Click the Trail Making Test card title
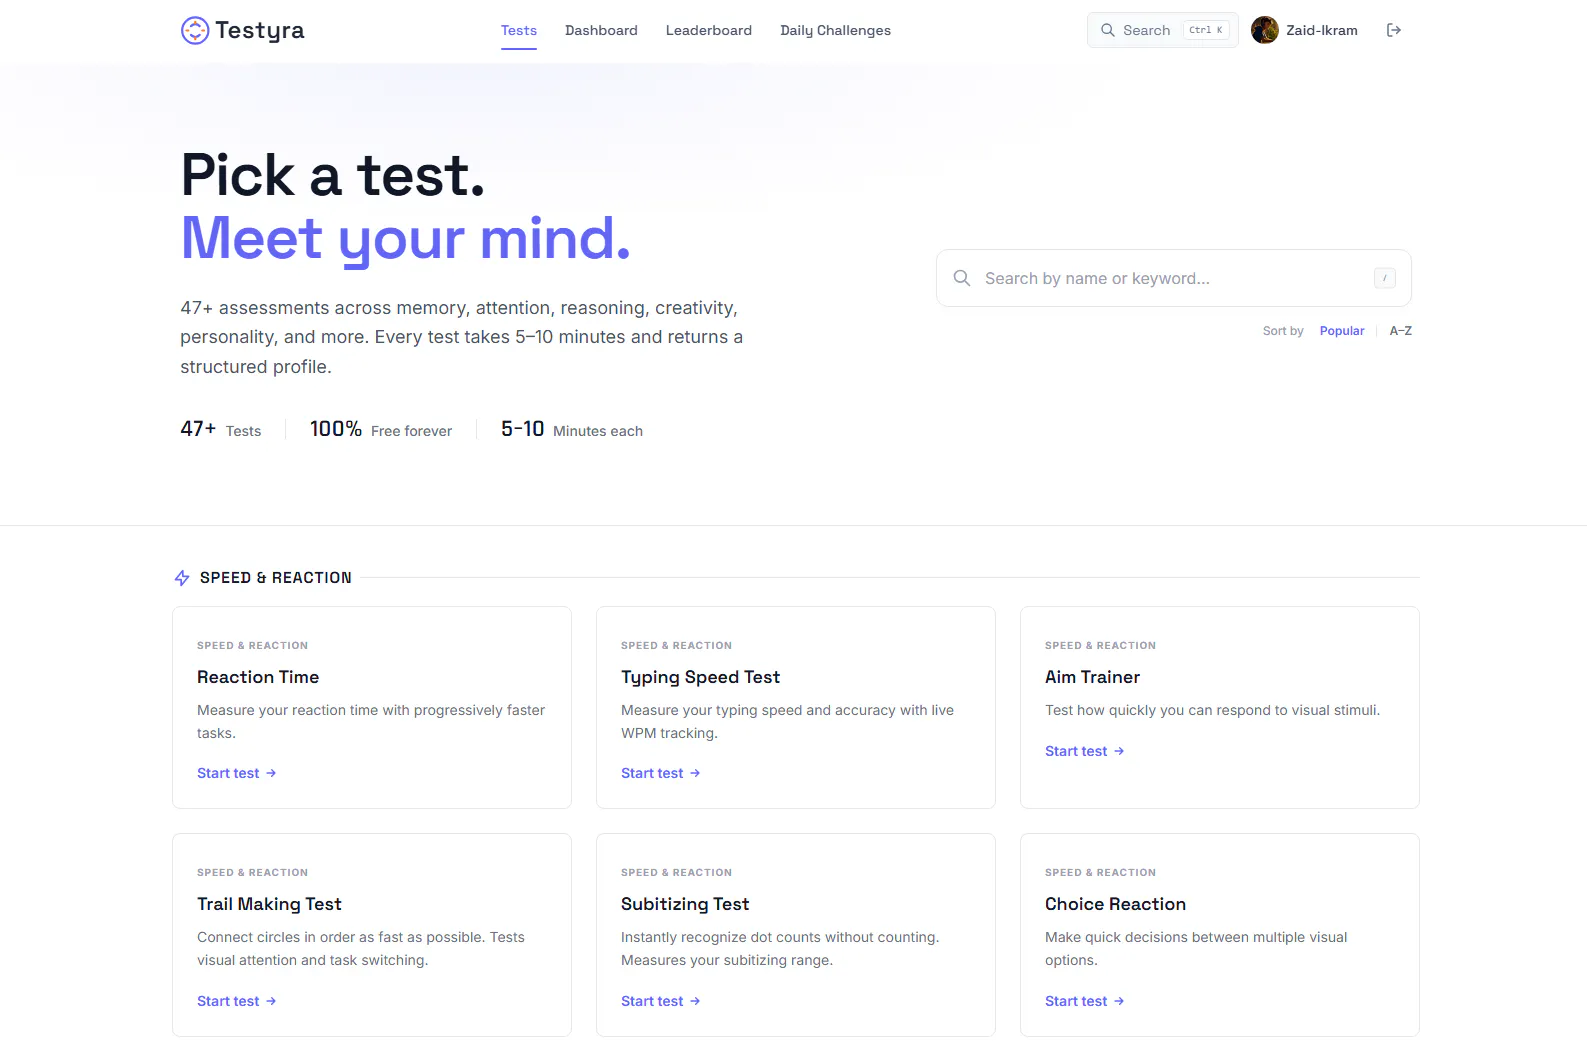The width and height of the screenshot is (1587, 1062). 269,904
